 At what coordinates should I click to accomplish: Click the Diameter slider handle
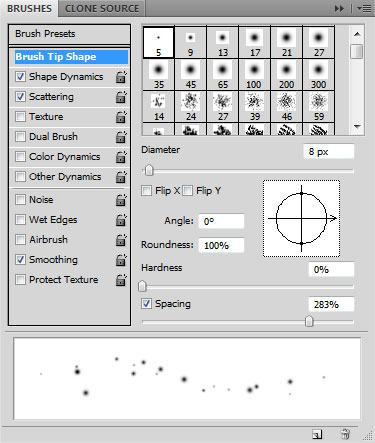tap(149, 170)
